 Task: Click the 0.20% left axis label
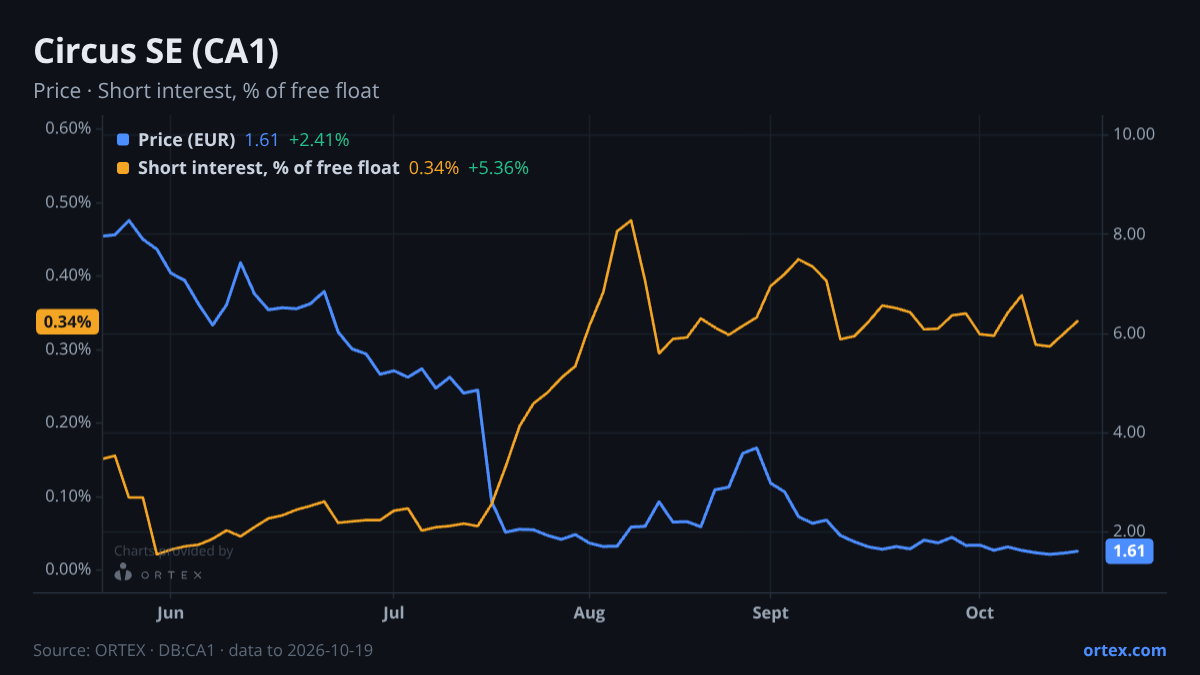[68, 422]
